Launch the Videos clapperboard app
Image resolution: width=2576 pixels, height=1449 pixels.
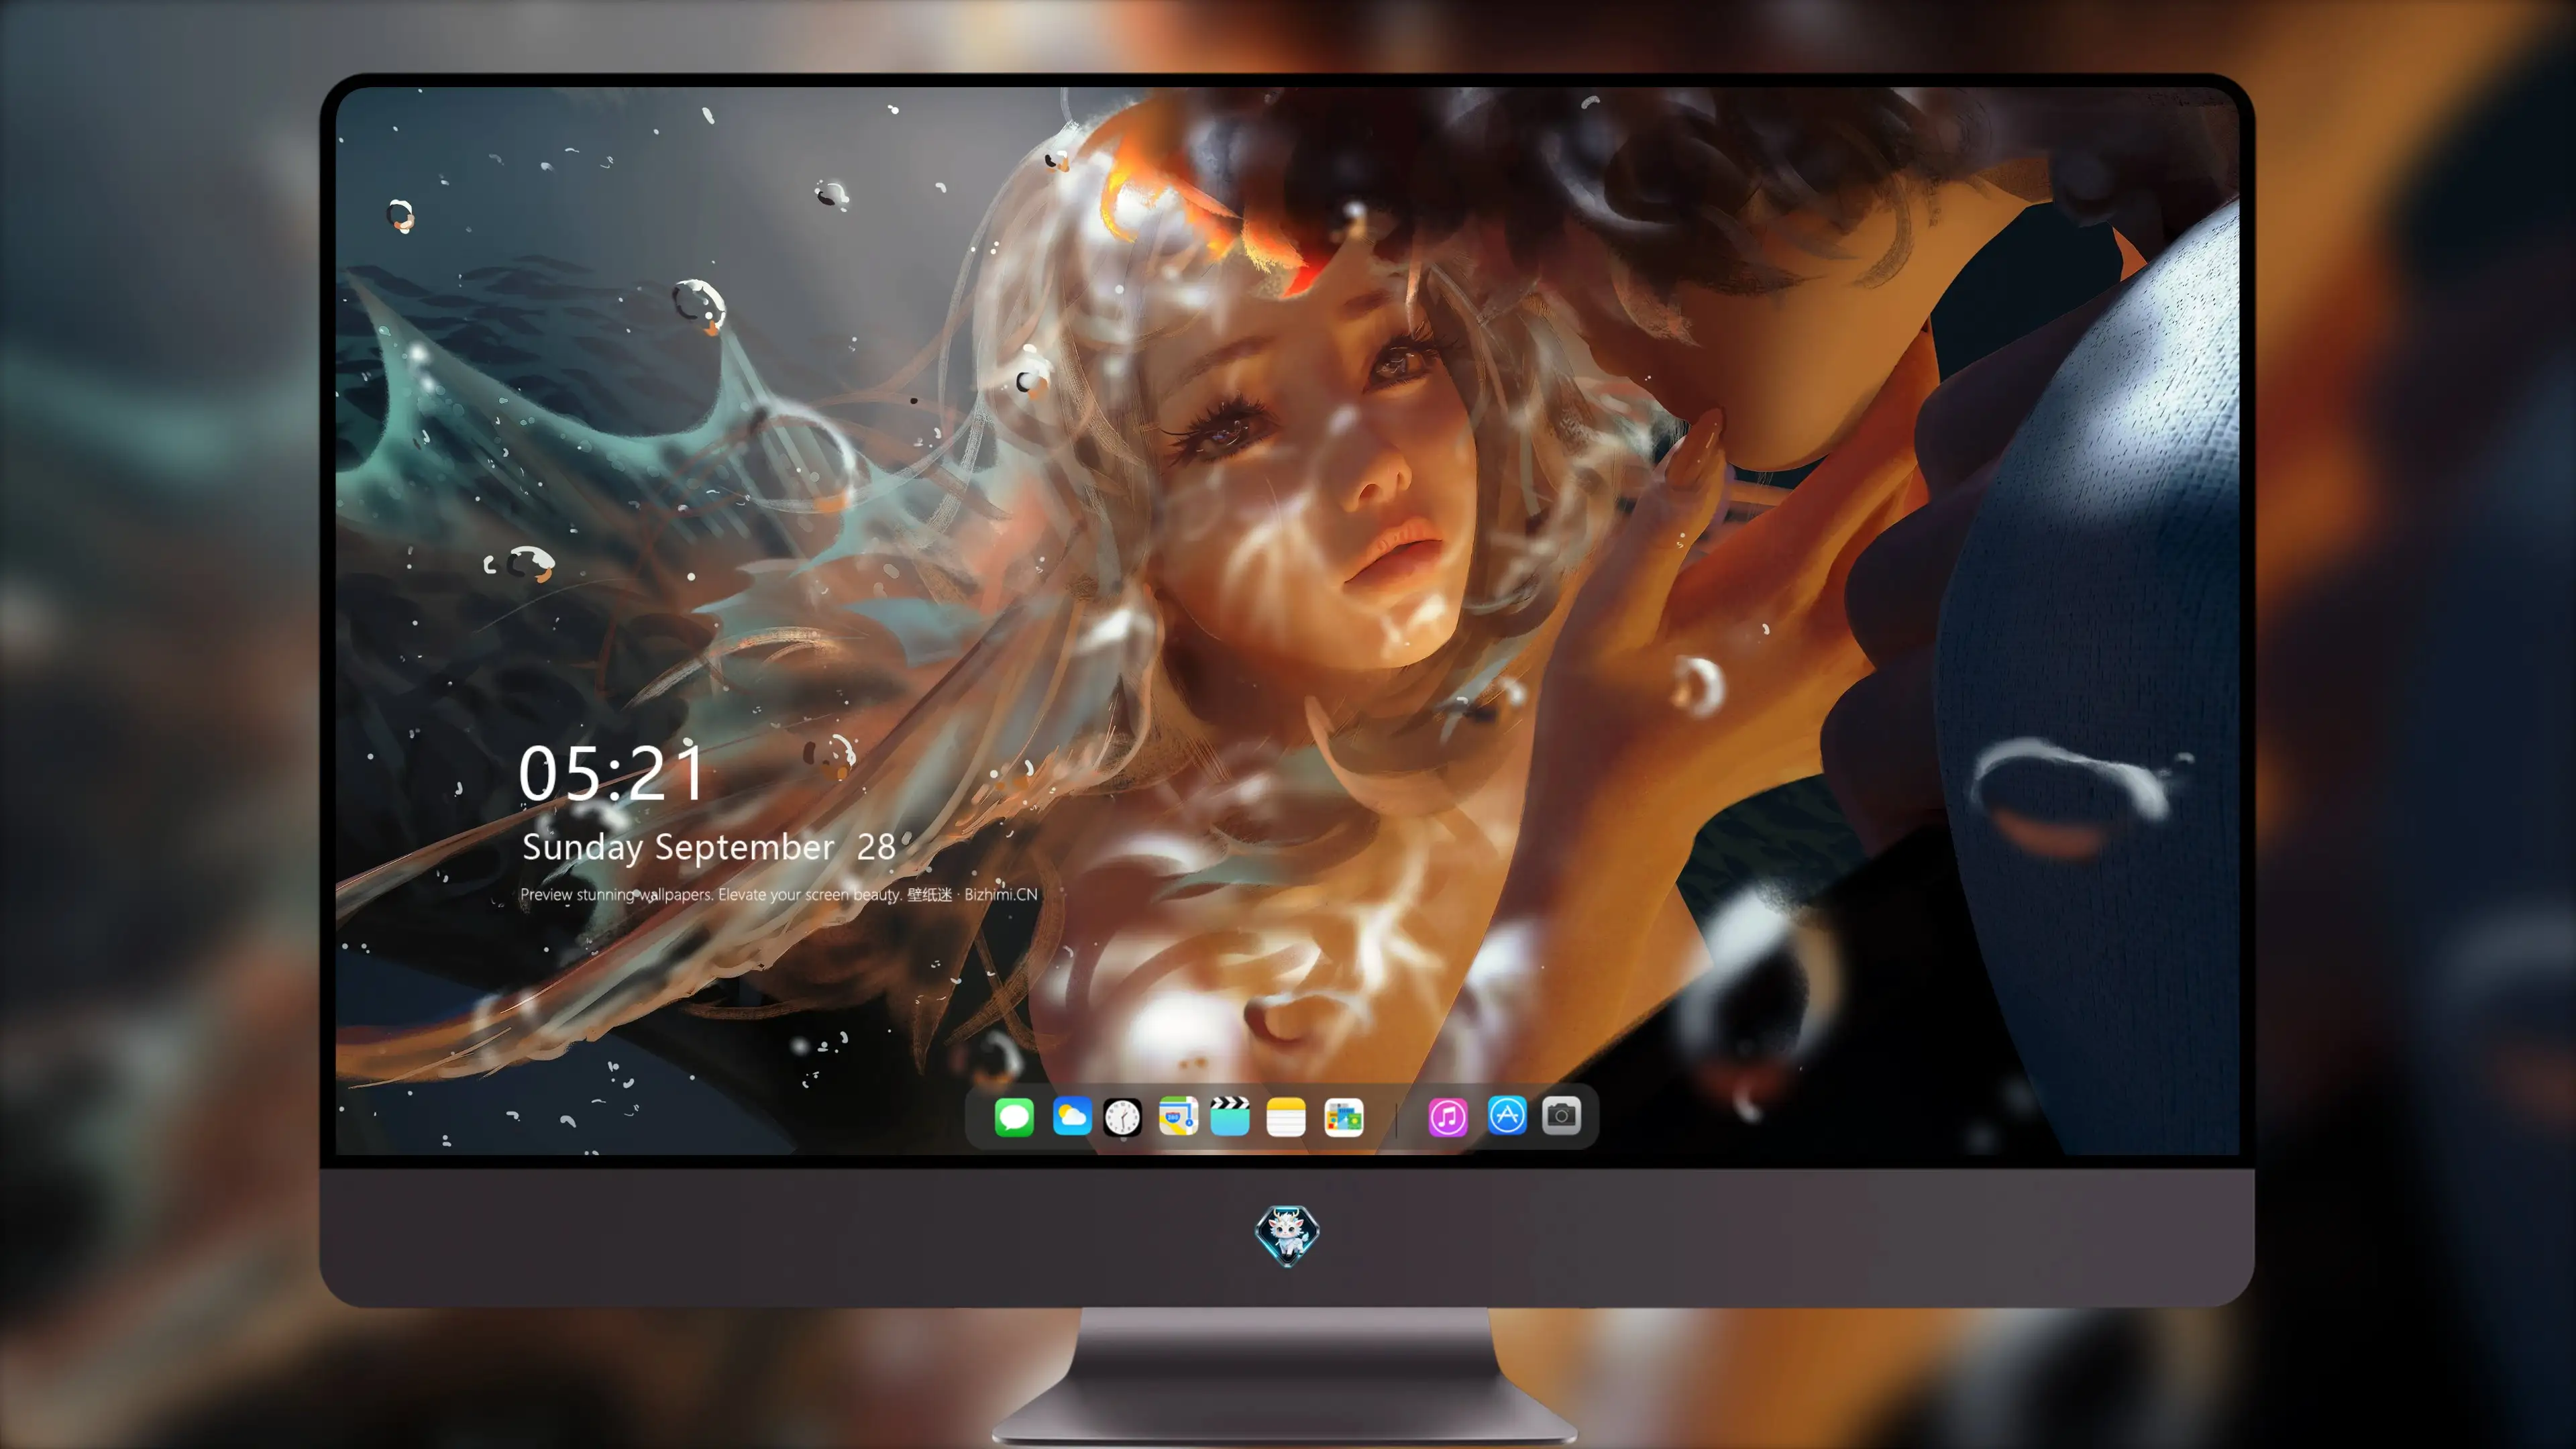pos(1230,1116)
